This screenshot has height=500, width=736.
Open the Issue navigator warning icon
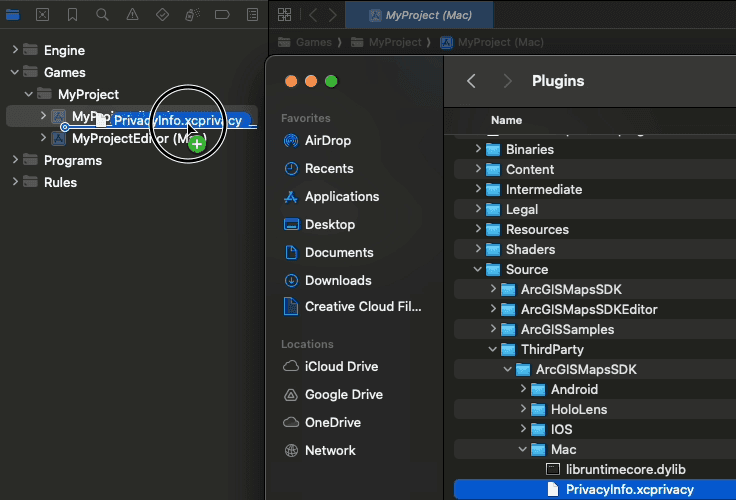[x=132, y=15]
